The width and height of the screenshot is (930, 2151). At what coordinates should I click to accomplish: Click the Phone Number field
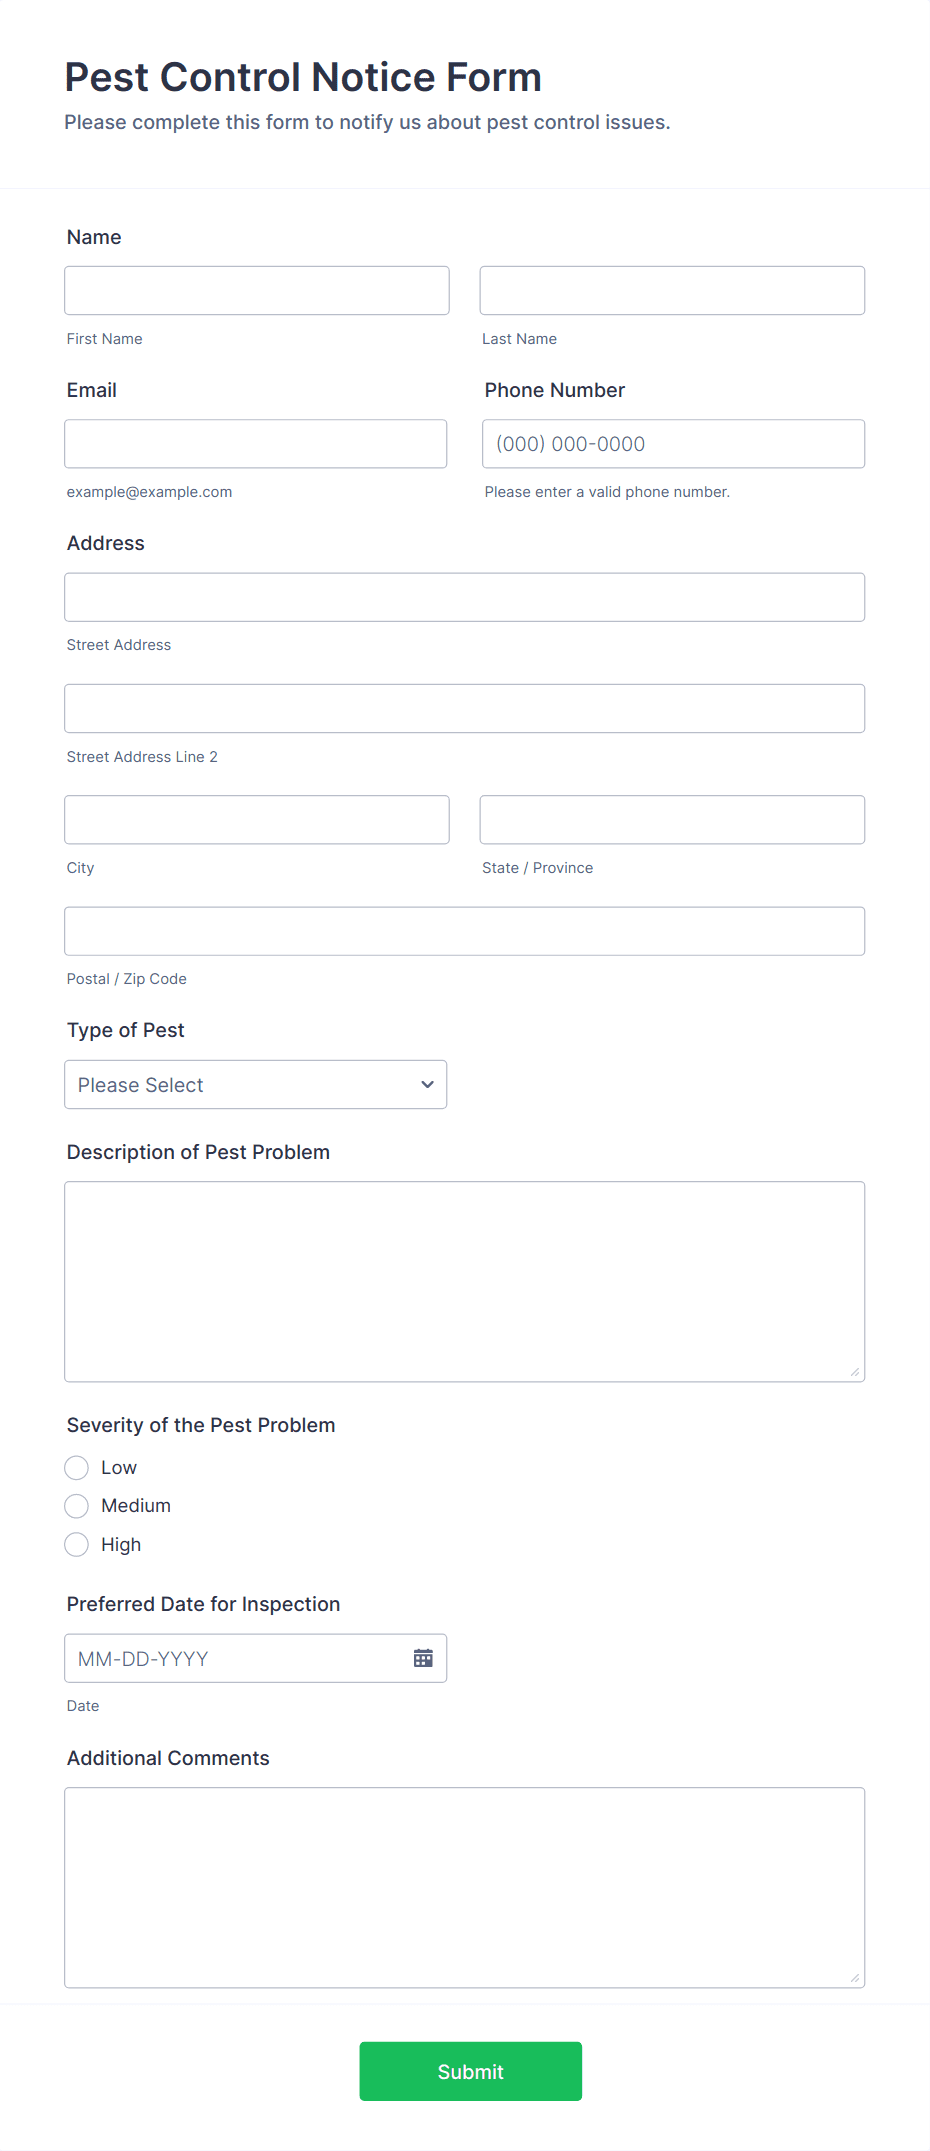coord(672,443)
